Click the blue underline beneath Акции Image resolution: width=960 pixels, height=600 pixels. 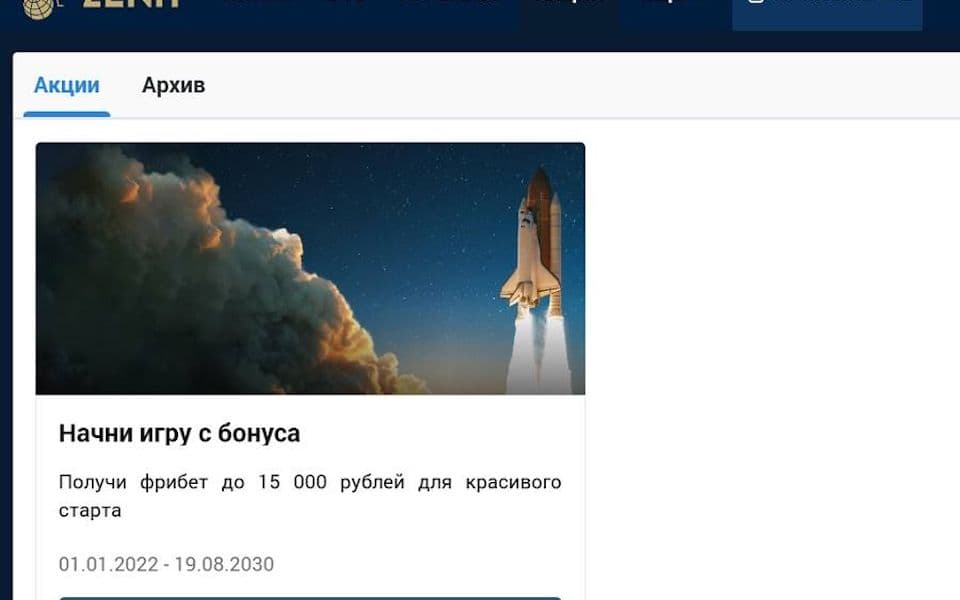click(x=67, y=114)
